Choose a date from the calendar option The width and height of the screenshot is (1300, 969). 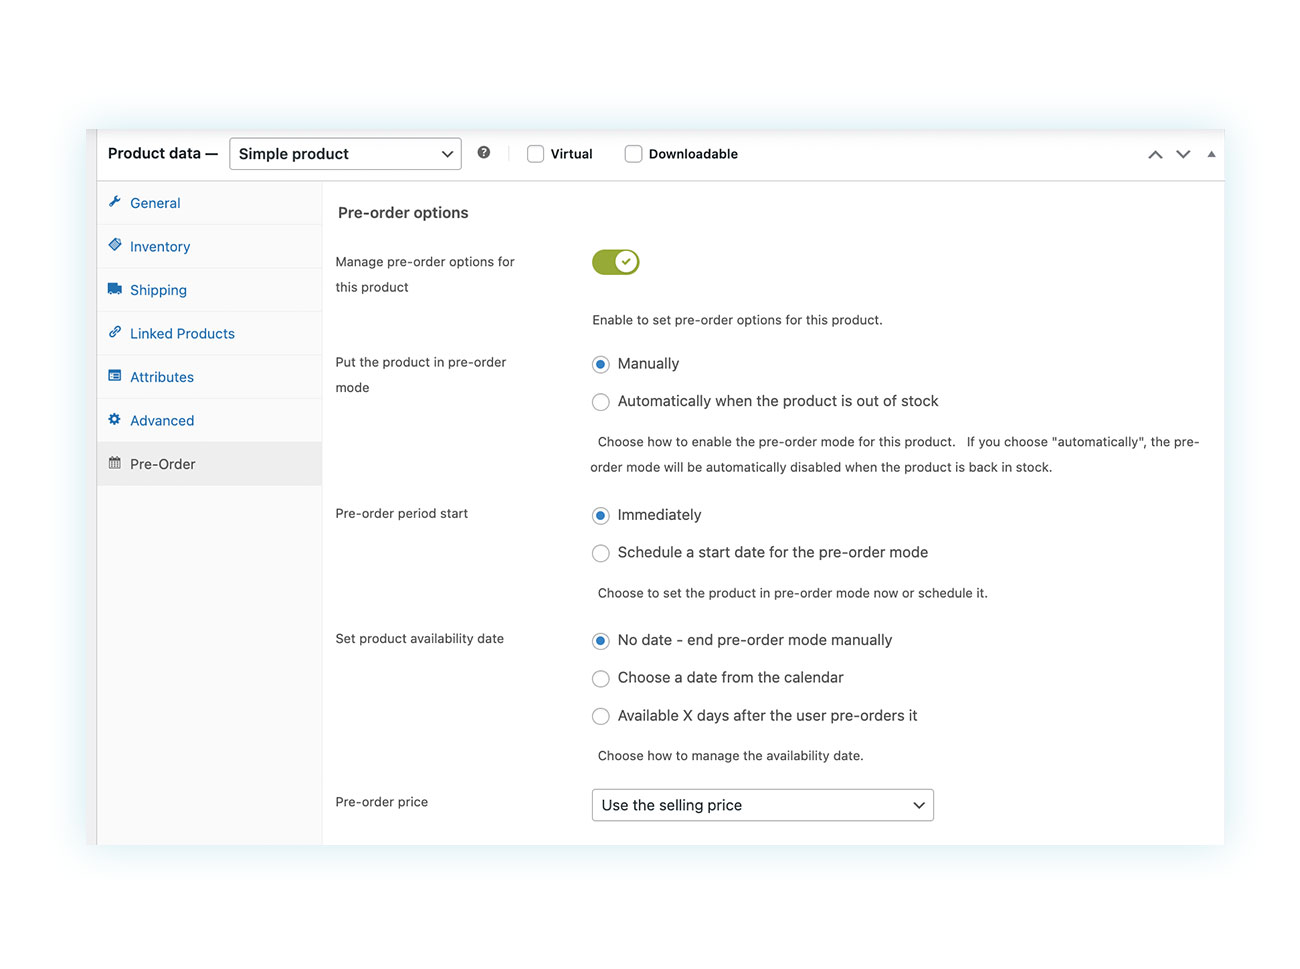pos(600,678)
